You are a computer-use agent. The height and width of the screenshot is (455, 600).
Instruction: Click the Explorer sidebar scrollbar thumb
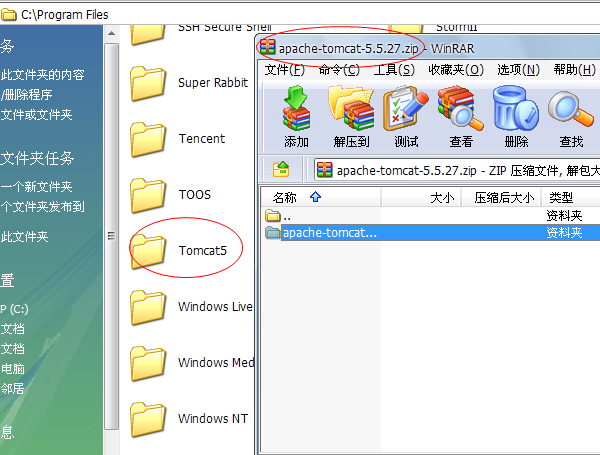click(x=111, y=236)
